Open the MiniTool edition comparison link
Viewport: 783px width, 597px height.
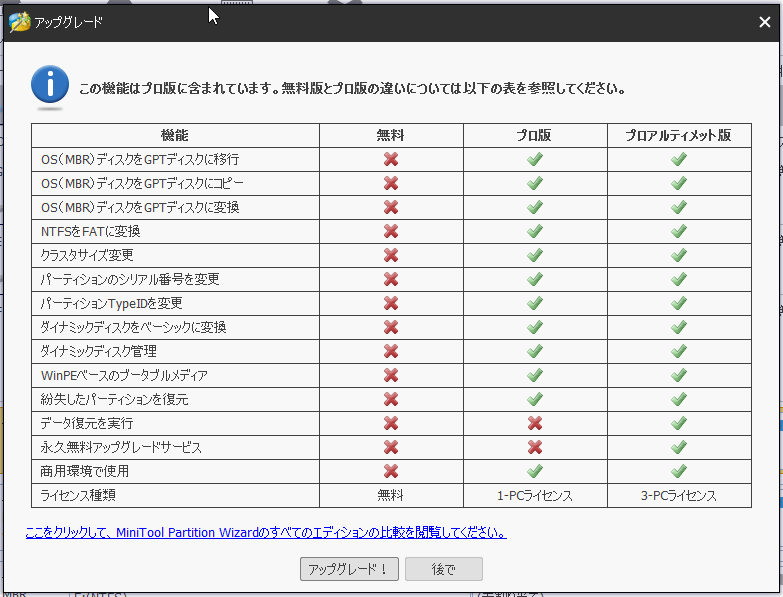[265, 532]
